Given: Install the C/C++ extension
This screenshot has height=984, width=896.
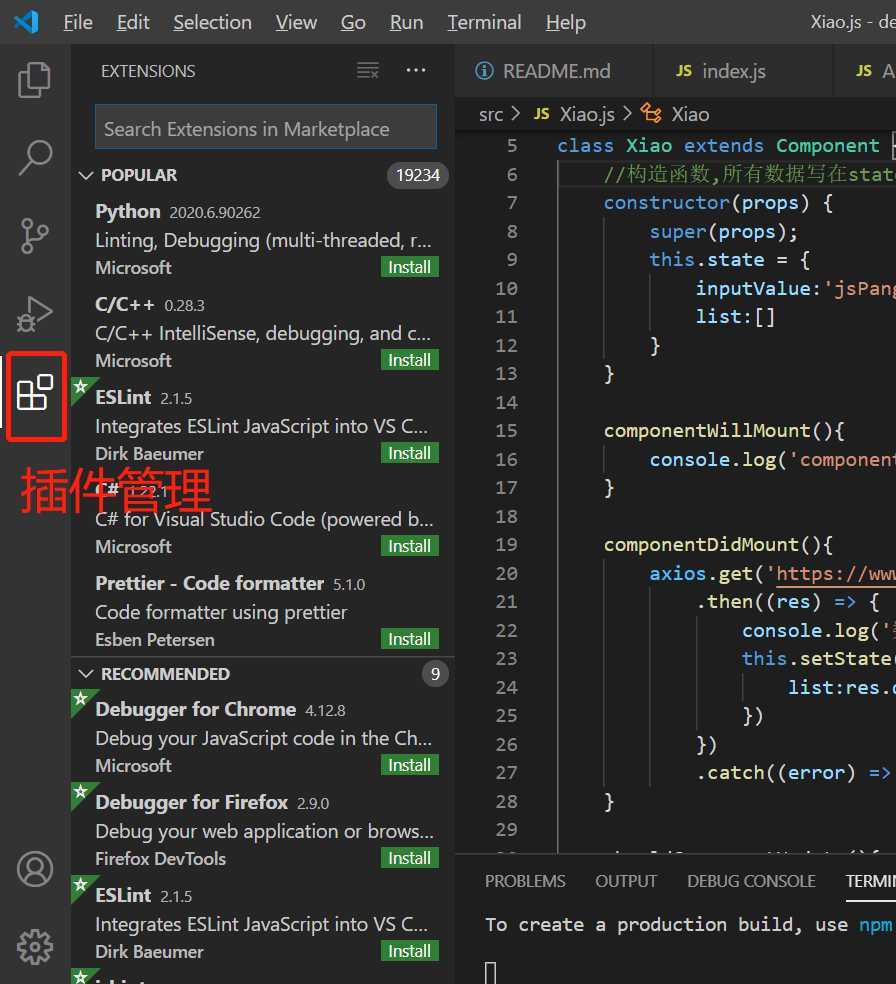Looking at the screenshot, I should 409,360.
